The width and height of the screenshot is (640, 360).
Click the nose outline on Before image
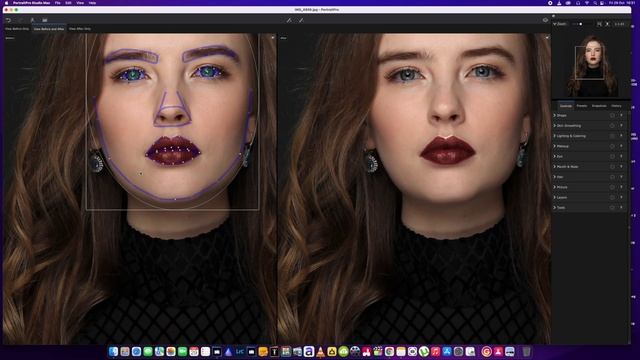(x=172, y=109)
